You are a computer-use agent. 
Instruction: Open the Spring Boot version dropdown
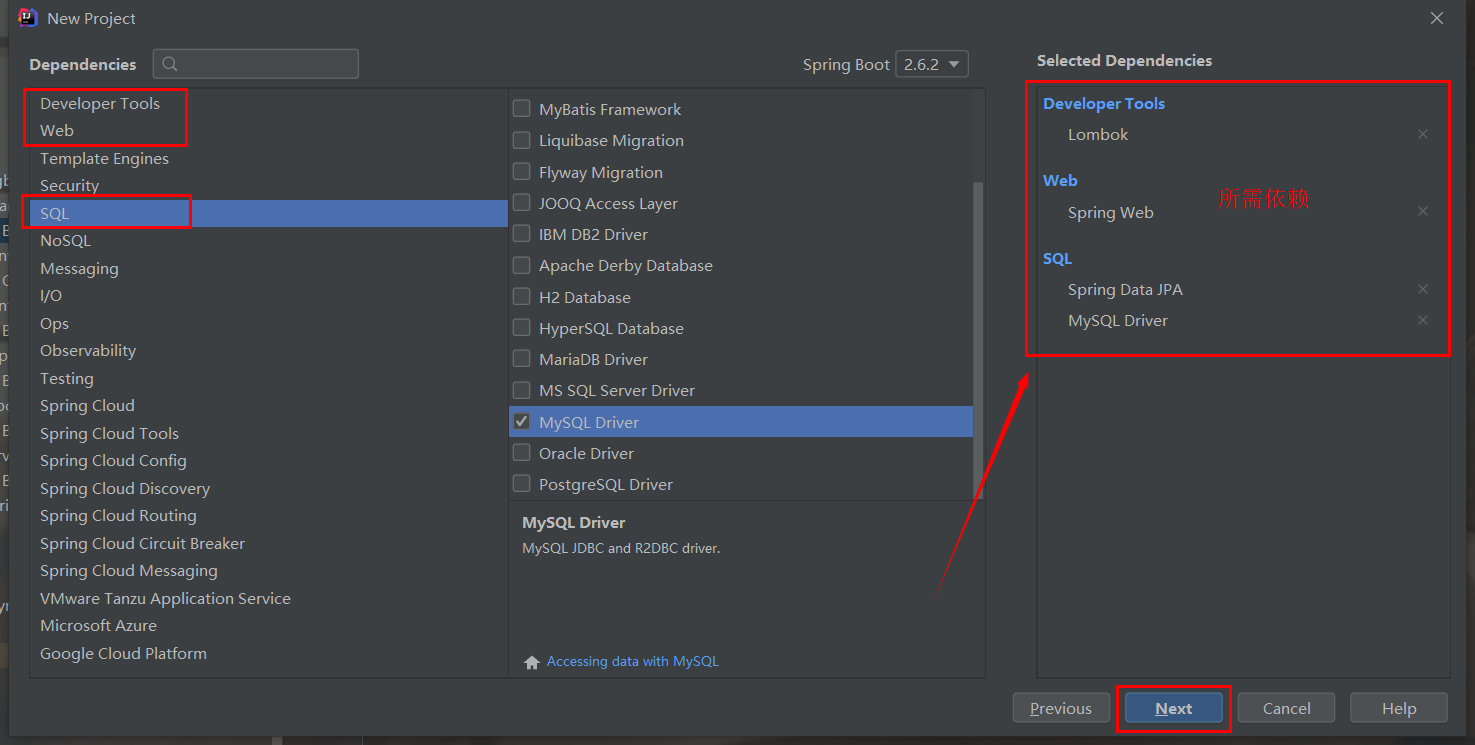point(932,64)
